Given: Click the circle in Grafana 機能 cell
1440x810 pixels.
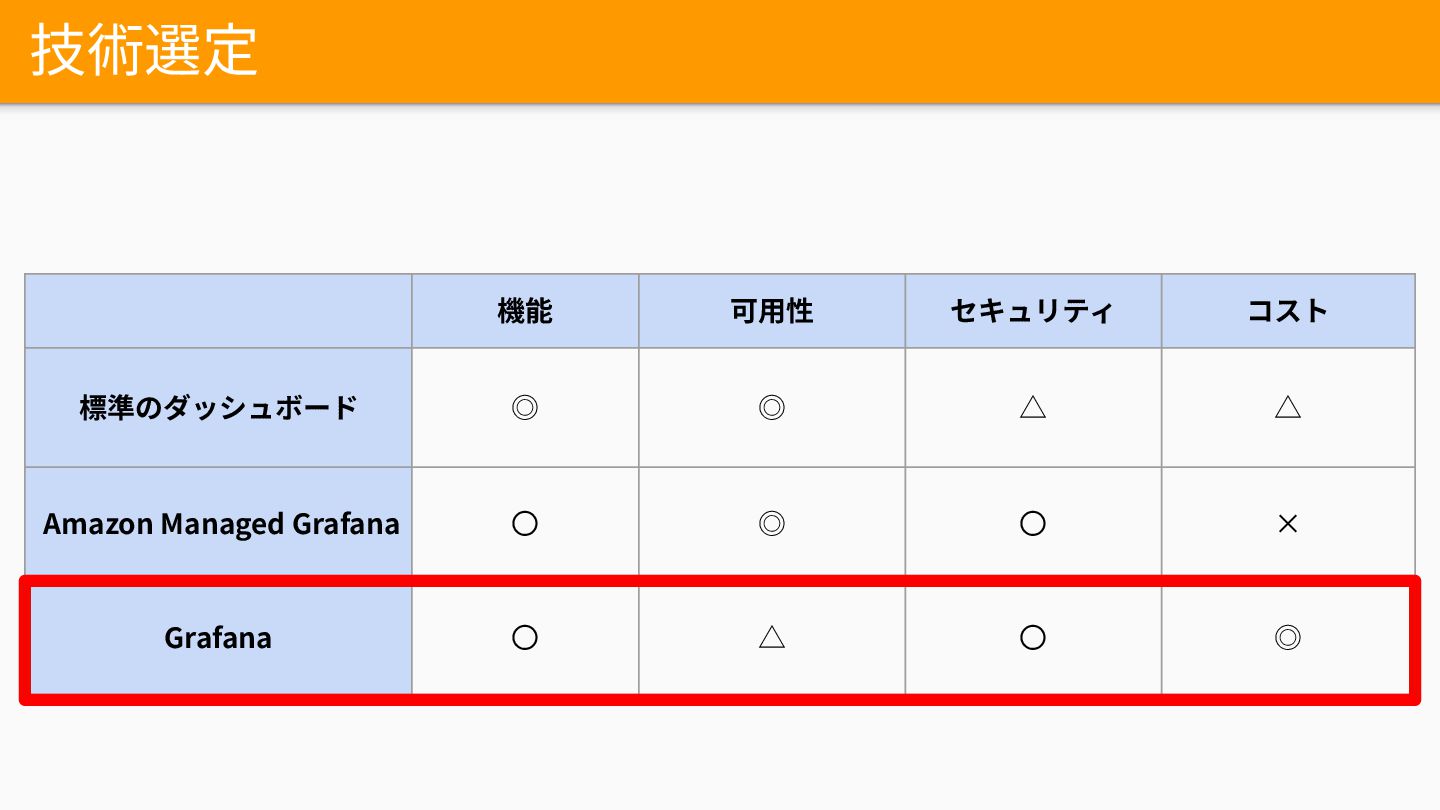Looking at the screenshot, I should 525,638.
